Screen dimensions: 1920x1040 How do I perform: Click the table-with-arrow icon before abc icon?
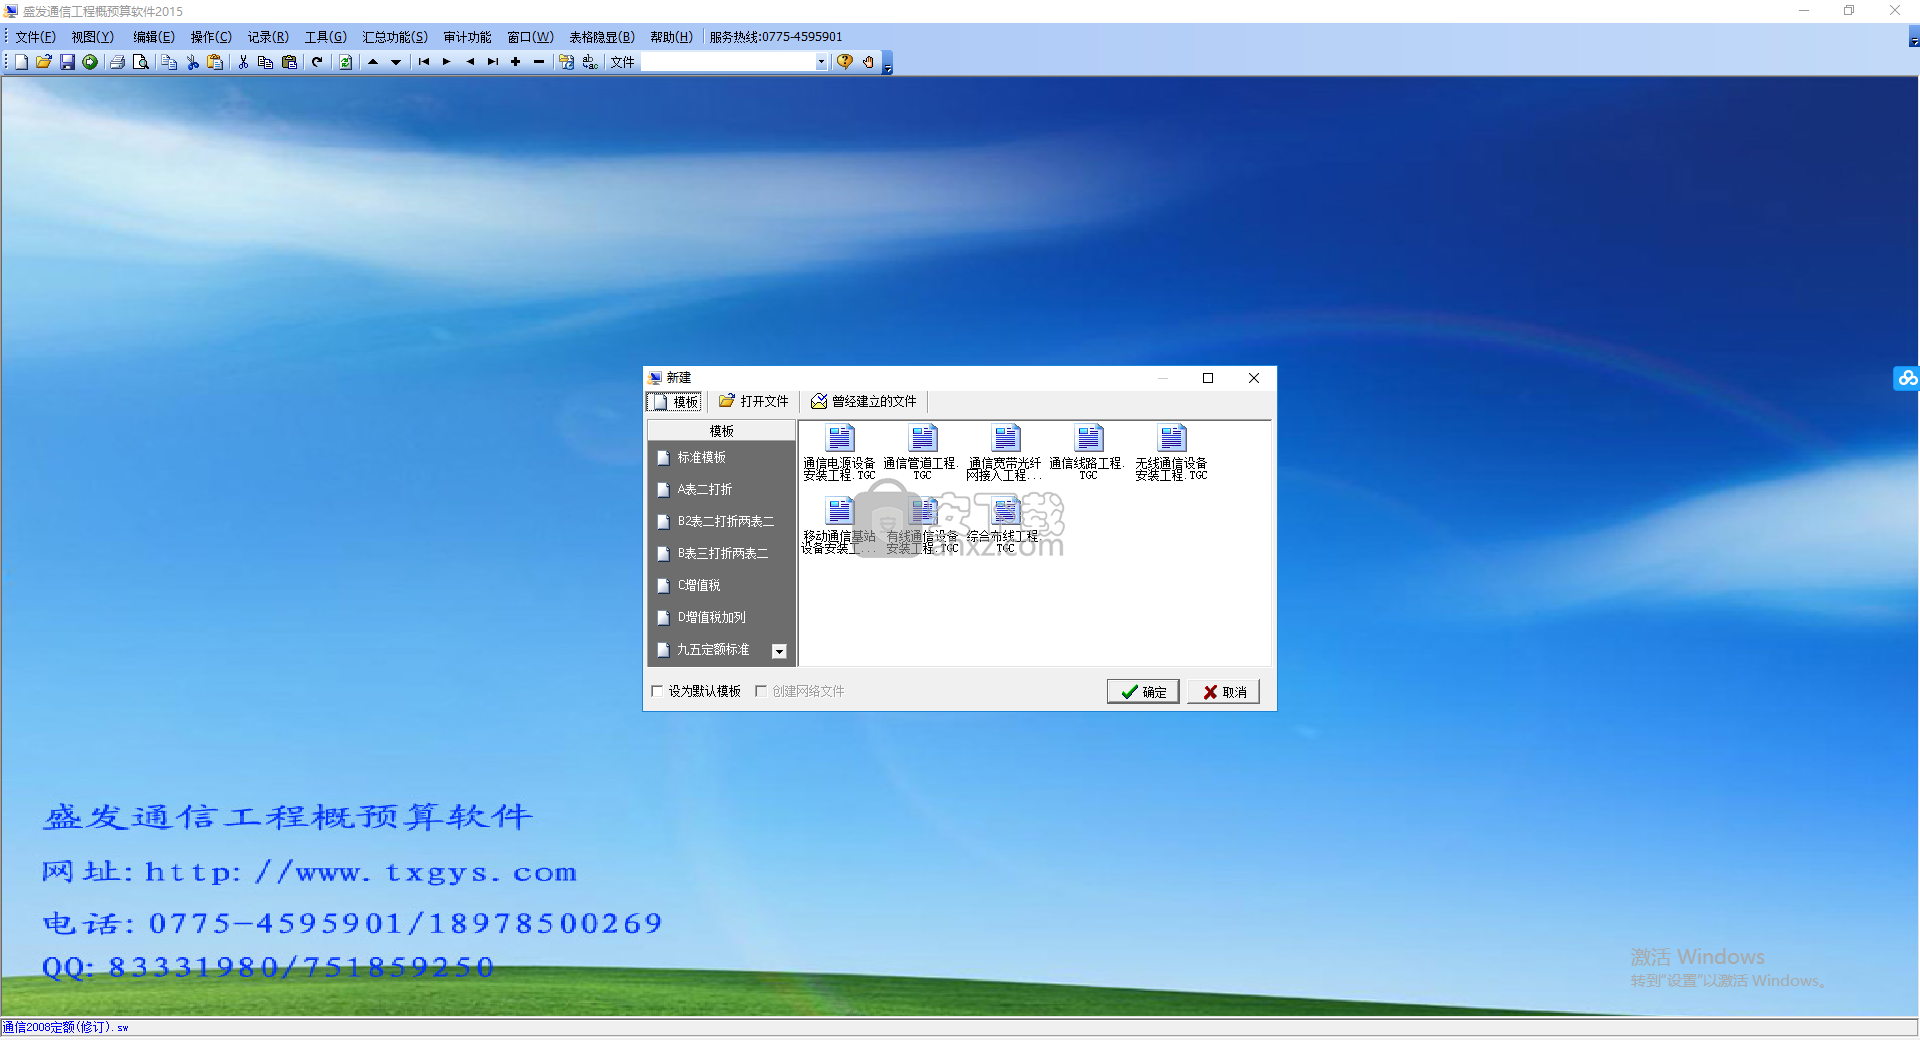coord(566,62)
